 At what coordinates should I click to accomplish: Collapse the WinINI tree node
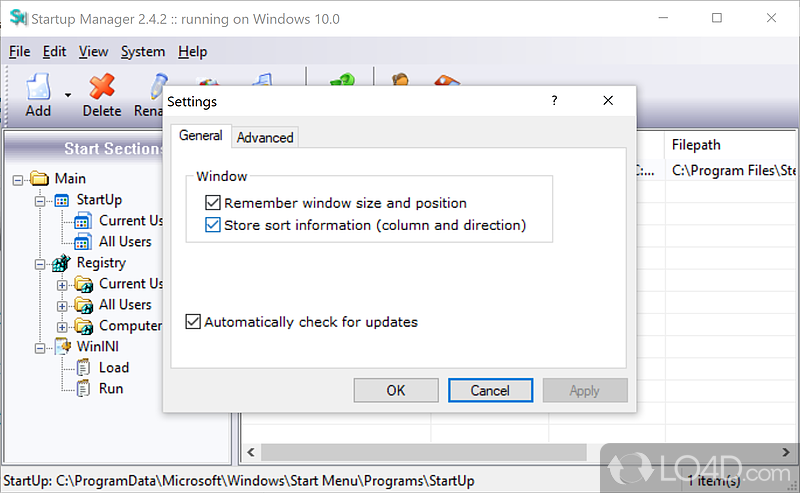40,349
